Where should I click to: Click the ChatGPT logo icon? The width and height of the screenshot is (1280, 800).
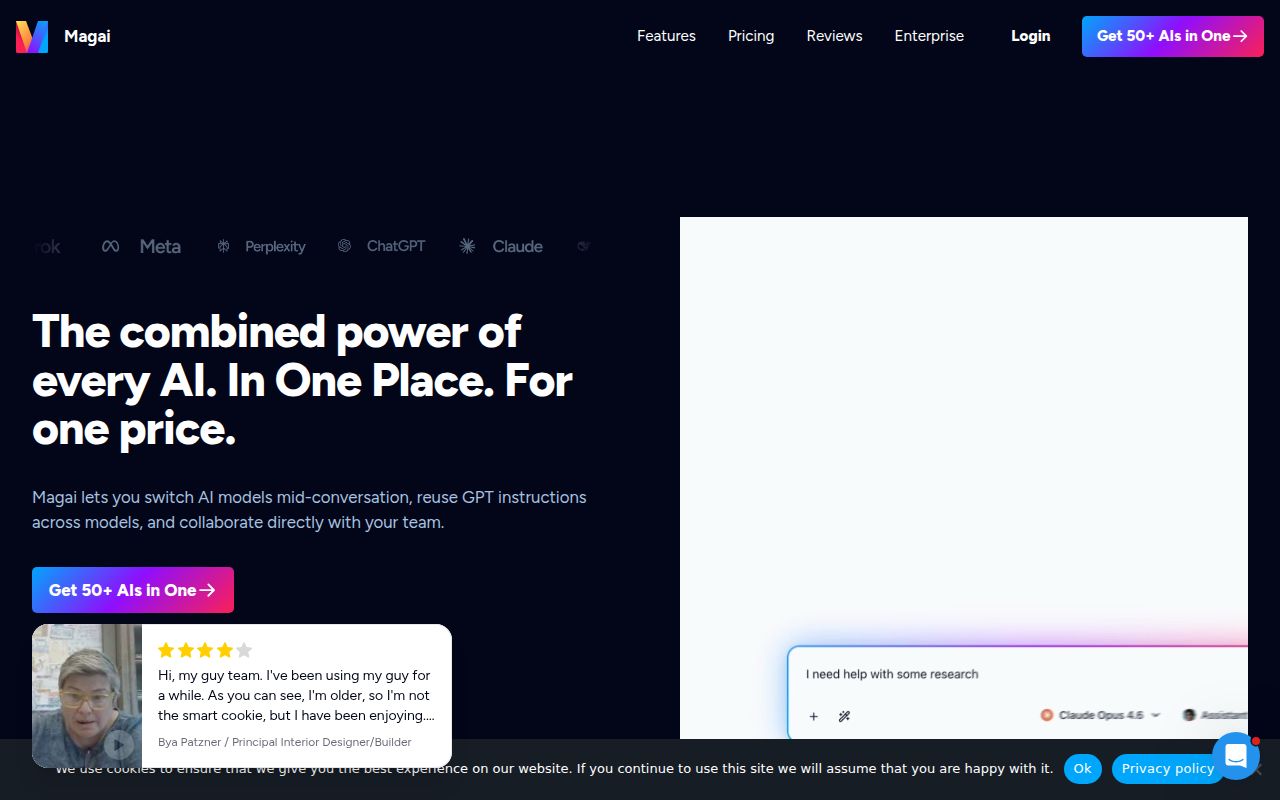(x=345, y=246)
